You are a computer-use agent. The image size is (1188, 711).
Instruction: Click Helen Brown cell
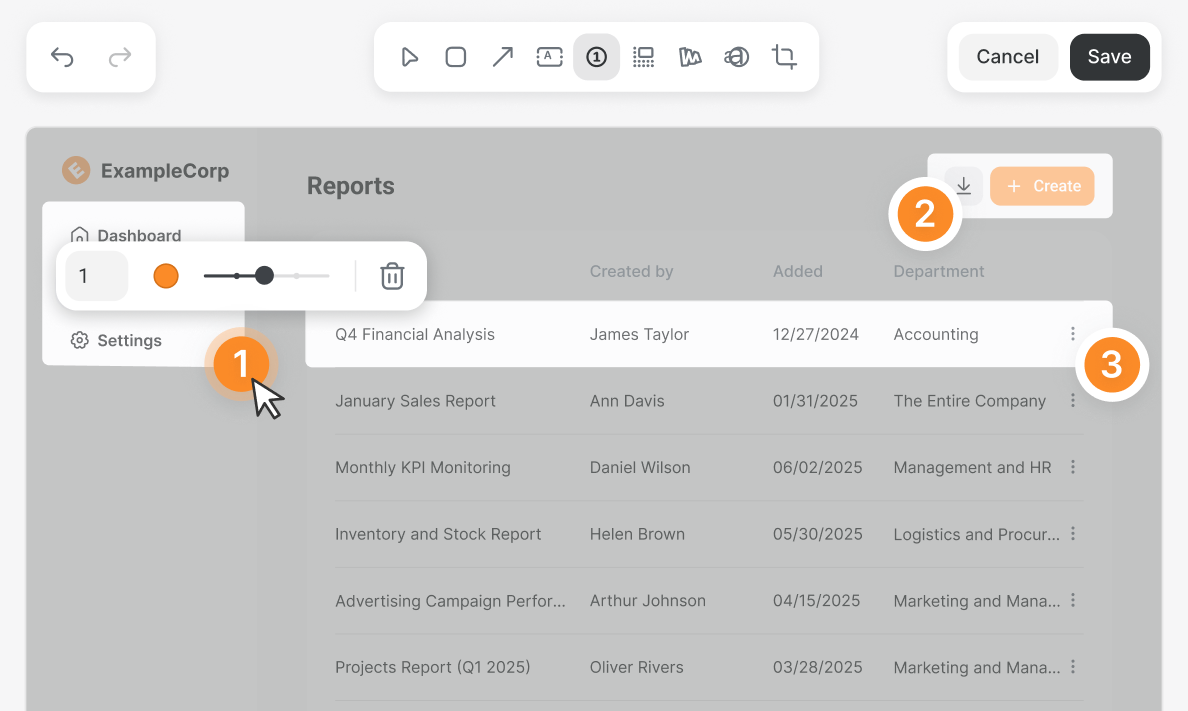click(637, 534)
